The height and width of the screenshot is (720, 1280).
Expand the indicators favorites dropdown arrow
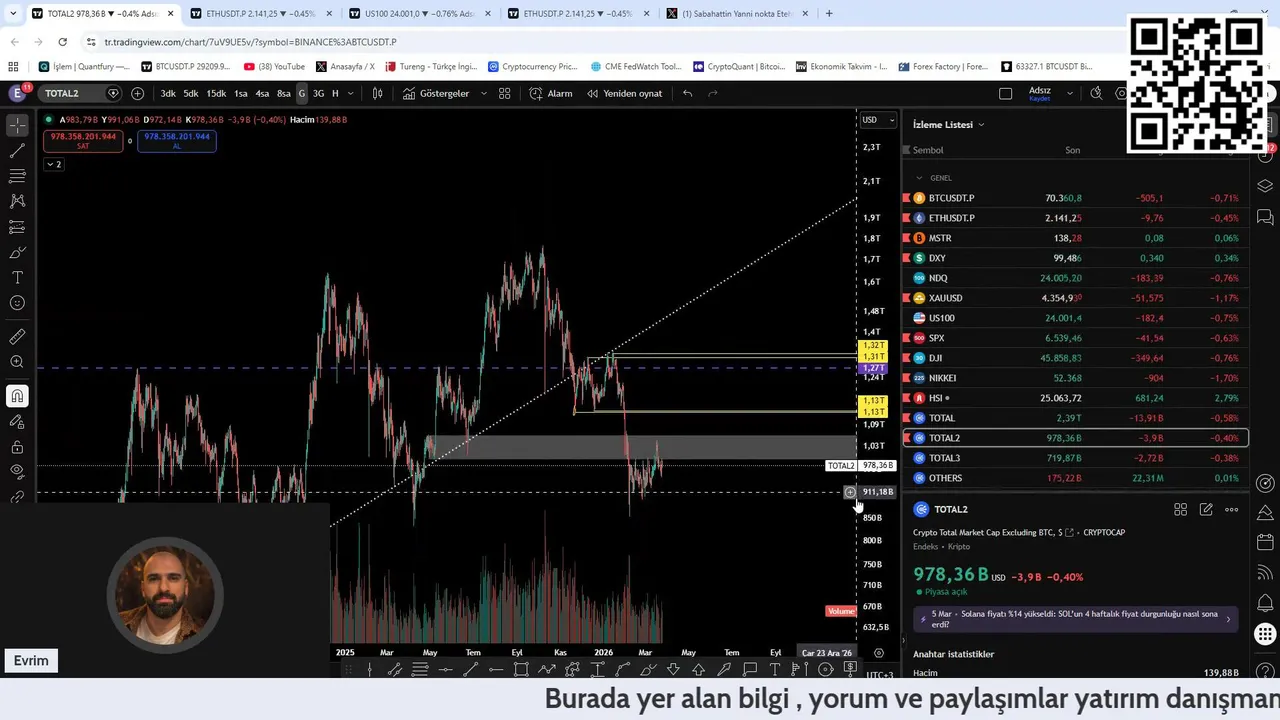click(484, 93)
